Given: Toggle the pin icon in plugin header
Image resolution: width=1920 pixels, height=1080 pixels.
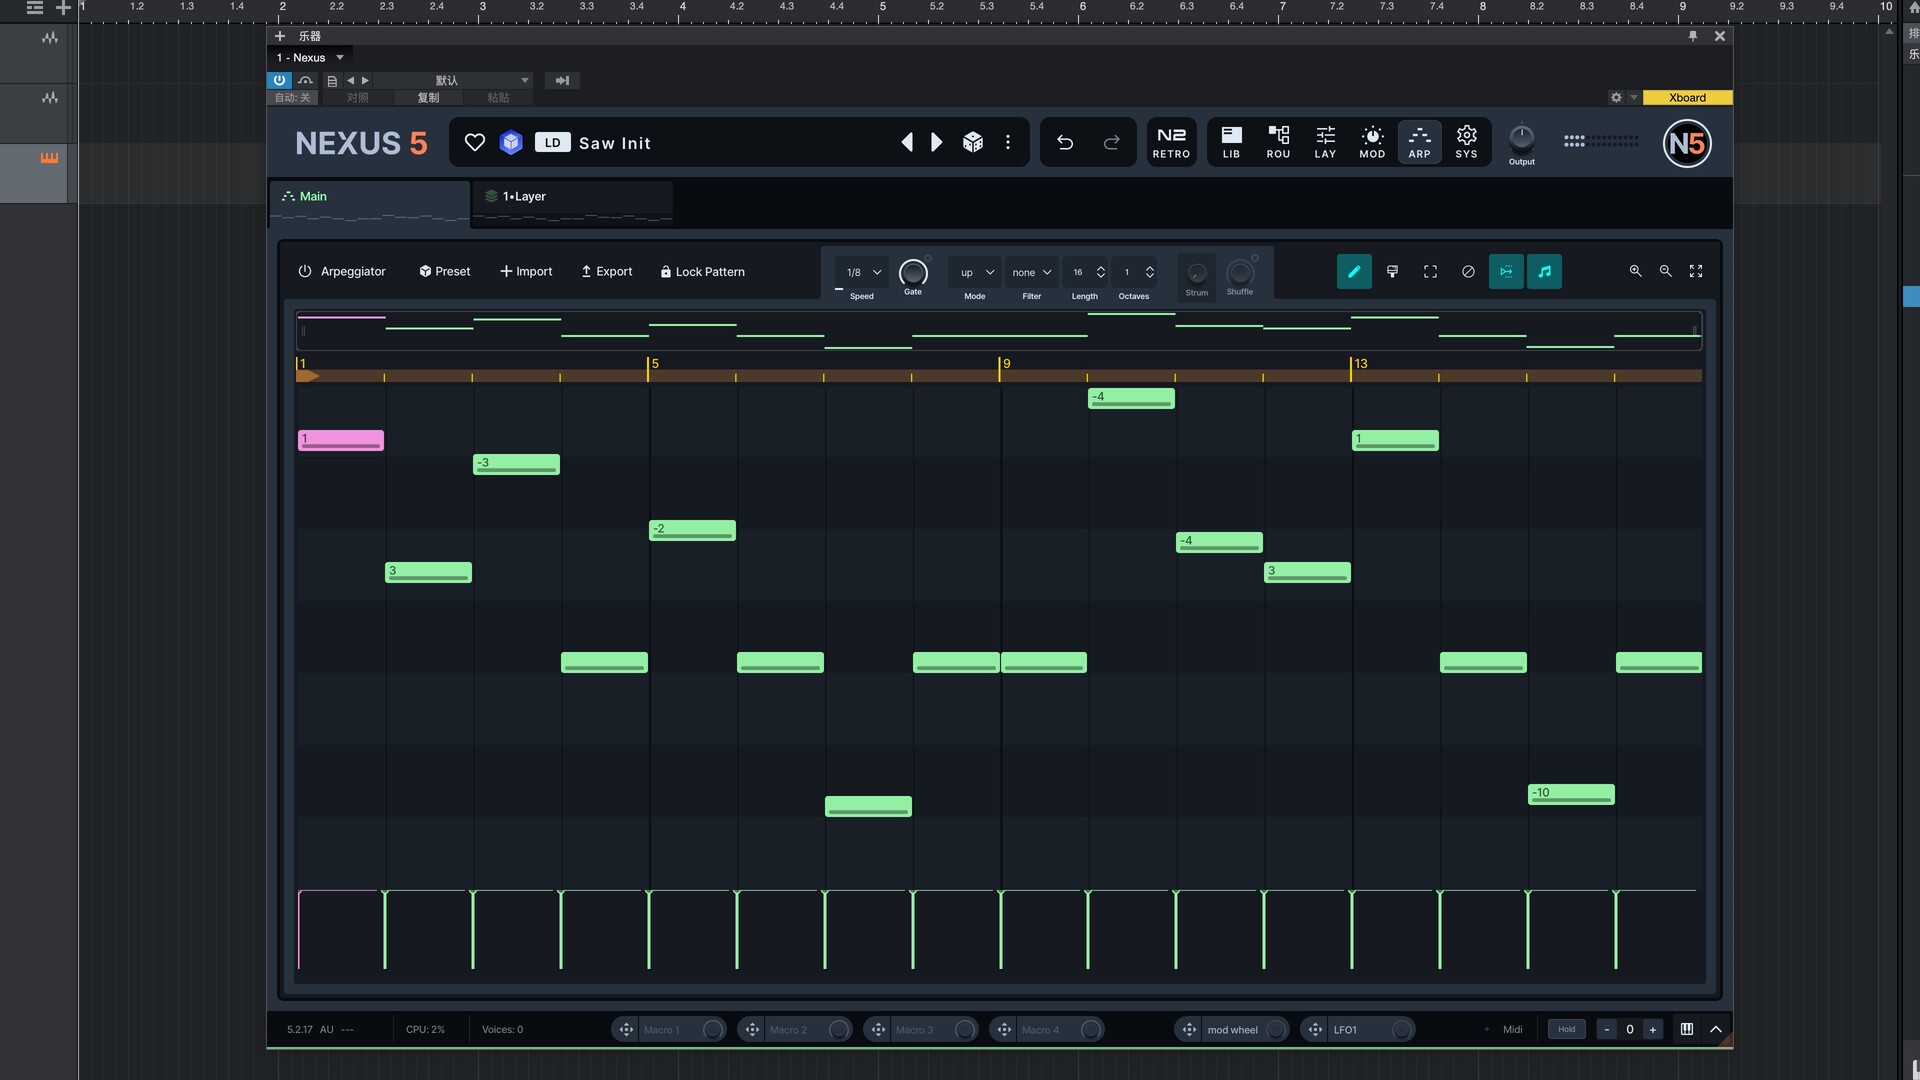Looking at the screenshot, I should 1693,36.
